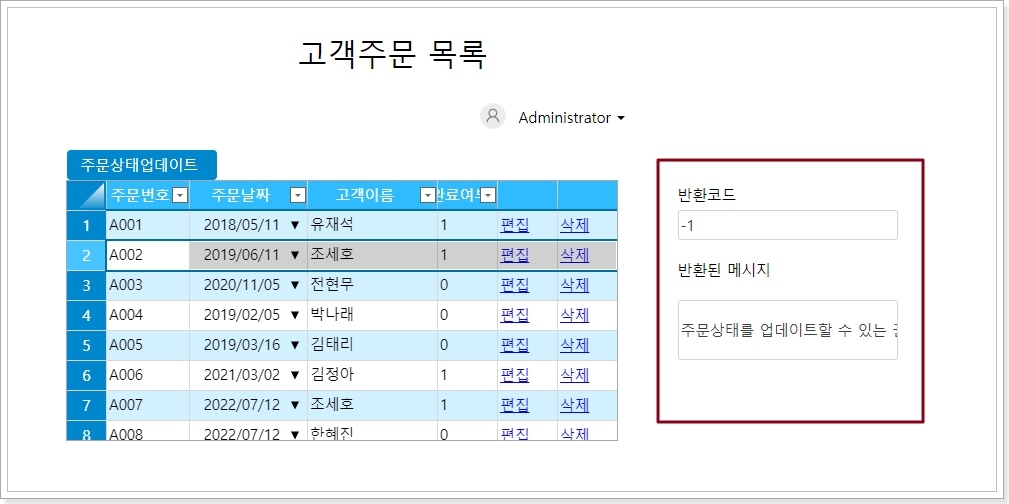Viewport: 1009px width, 504px height.
Task: Click the Administrator user avatar icon
Action: 492,117
